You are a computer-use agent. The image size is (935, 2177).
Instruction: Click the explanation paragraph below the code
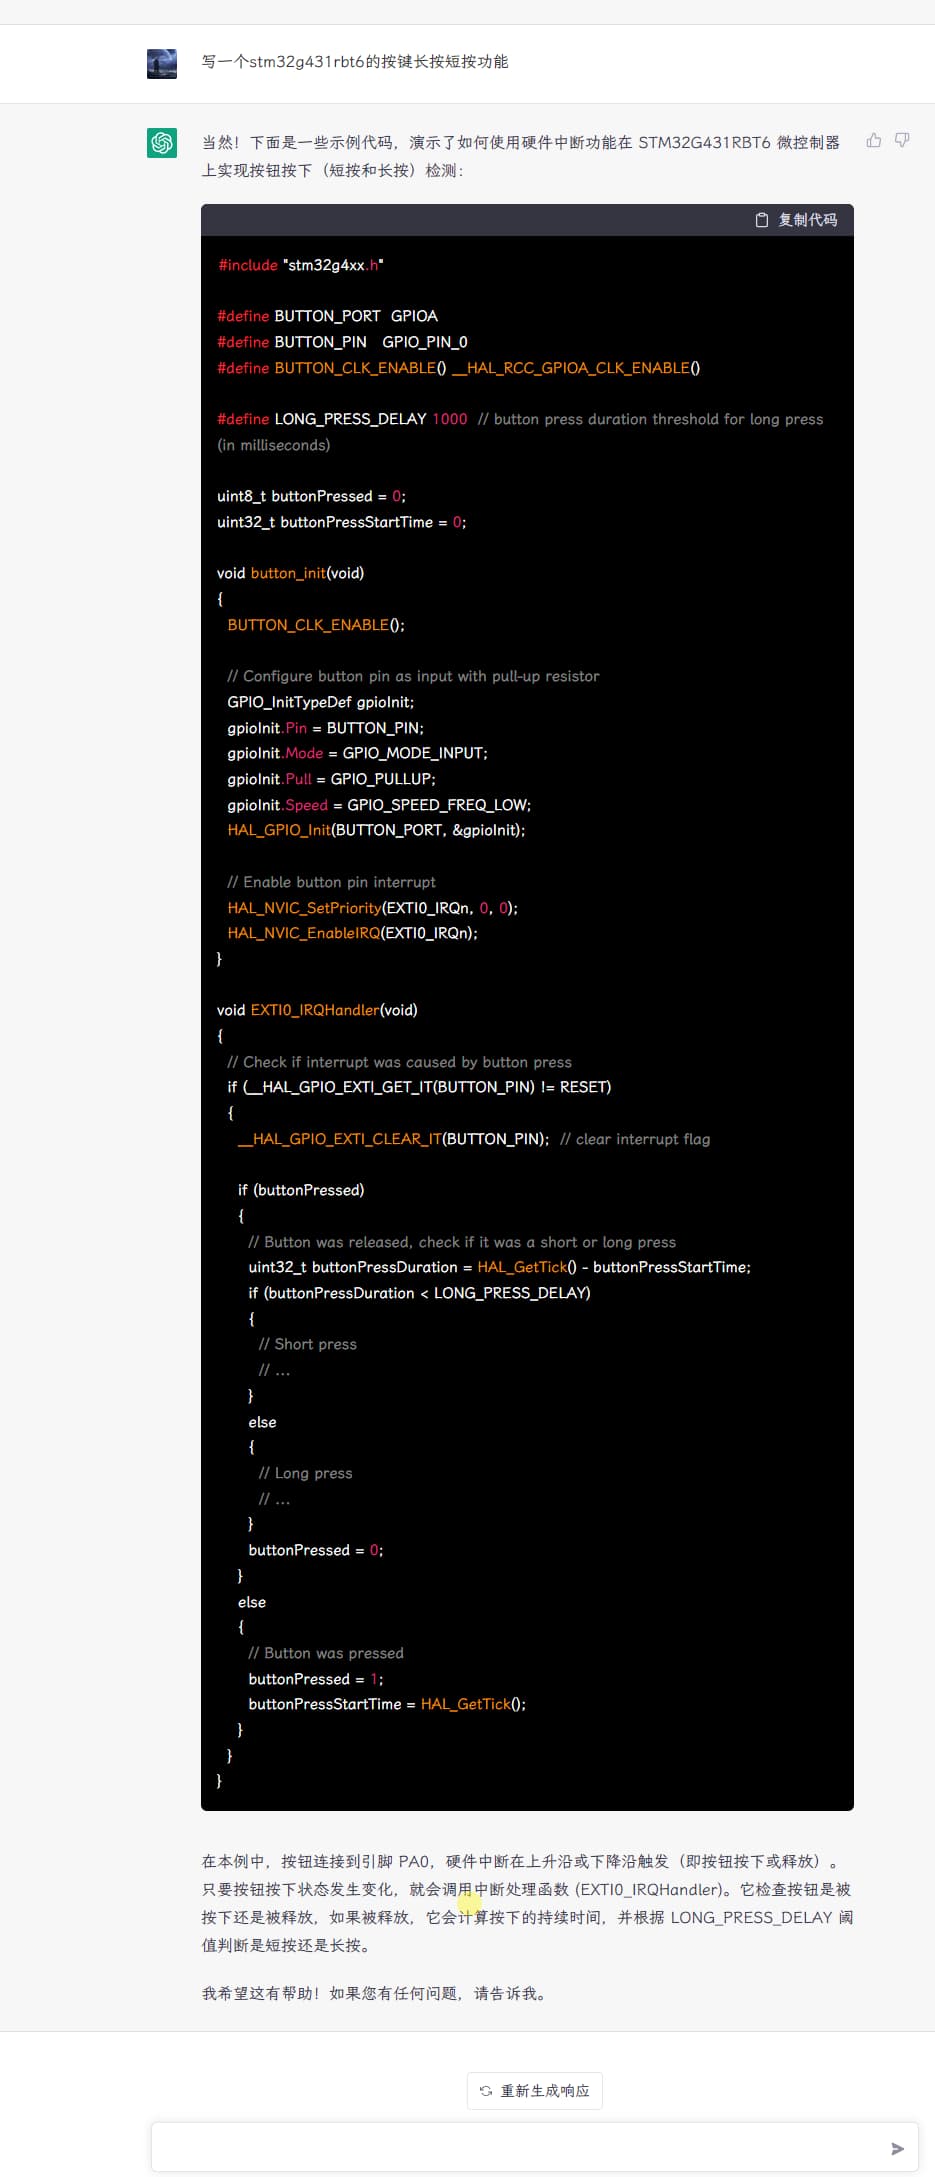[x=526, y=1903]
